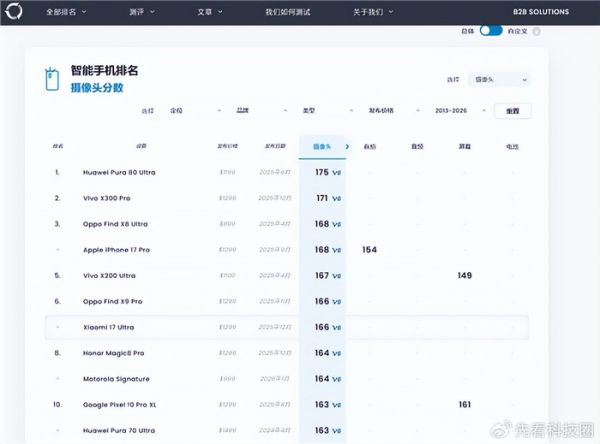Click the VS icon for Vivo X300 Pro

tap(337, 199)
